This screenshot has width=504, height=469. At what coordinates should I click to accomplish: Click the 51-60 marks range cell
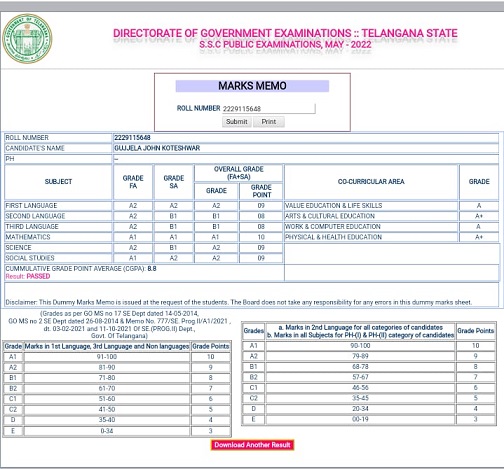(107, 399)
